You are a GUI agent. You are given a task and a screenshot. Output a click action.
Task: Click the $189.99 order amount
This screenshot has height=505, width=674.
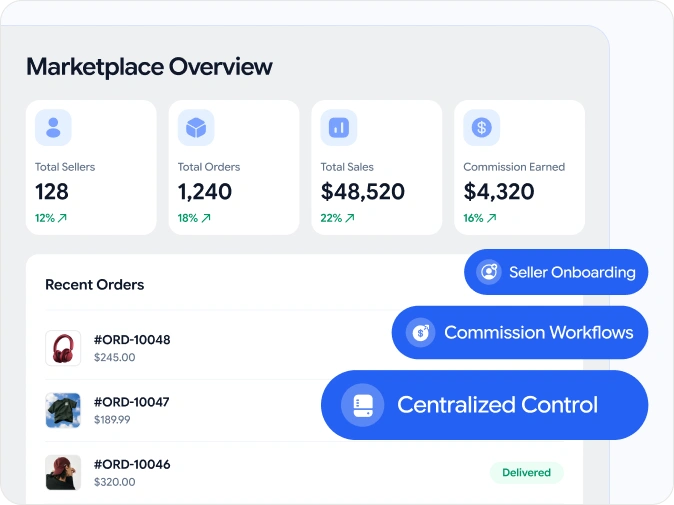point(112,419)
